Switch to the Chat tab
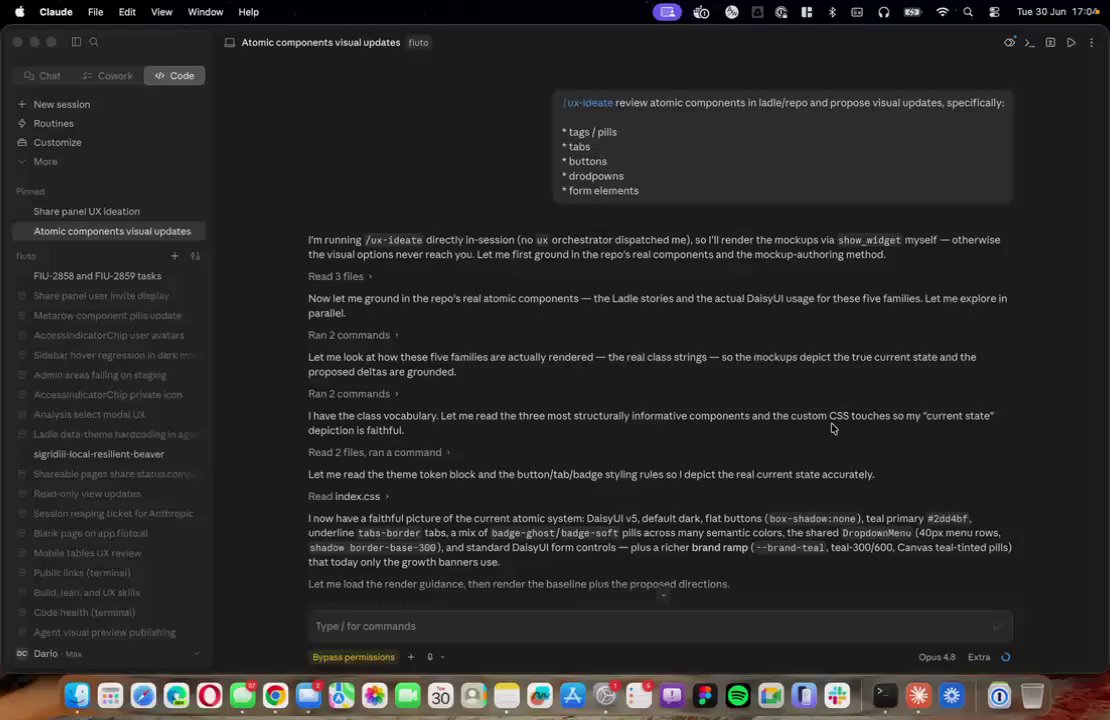 pyautogui.click(x=42, y=76)
